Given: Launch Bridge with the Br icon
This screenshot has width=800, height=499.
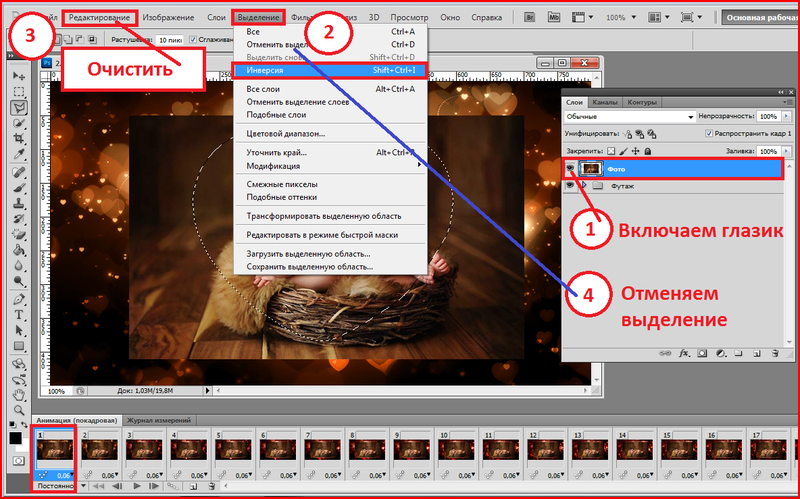Looking at the screenshot, I should pyautogui.click(x=530, y=17).
